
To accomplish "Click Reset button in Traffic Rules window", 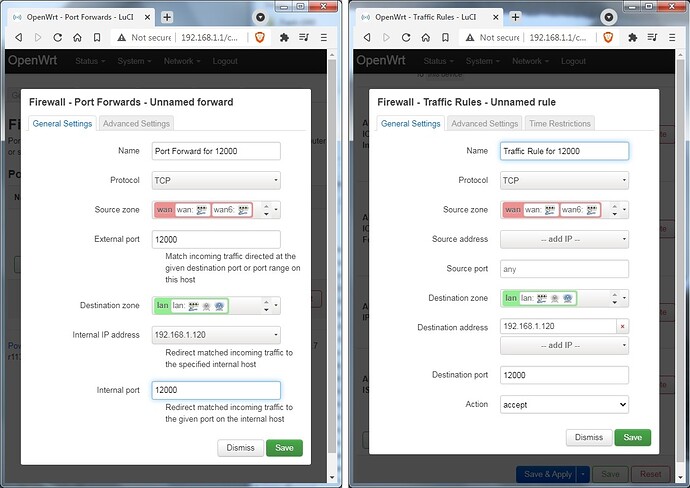I will 650,474.
